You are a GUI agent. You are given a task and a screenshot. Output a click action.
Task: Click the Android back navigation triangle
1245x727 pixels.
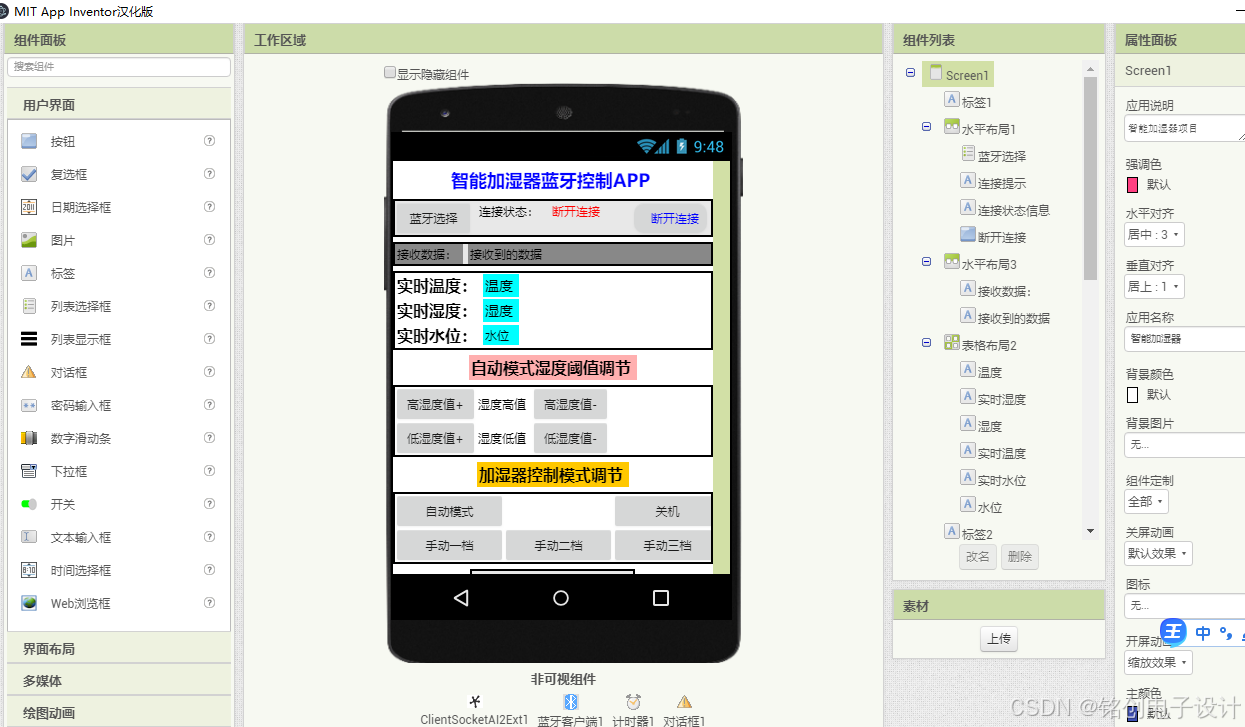point(461,598)
